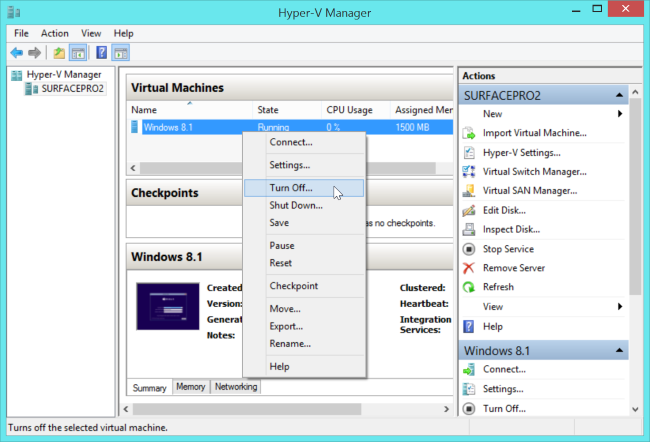The image size is (650, 442).
Task: Click the Stop Service icon
Action: coord(469,249)
